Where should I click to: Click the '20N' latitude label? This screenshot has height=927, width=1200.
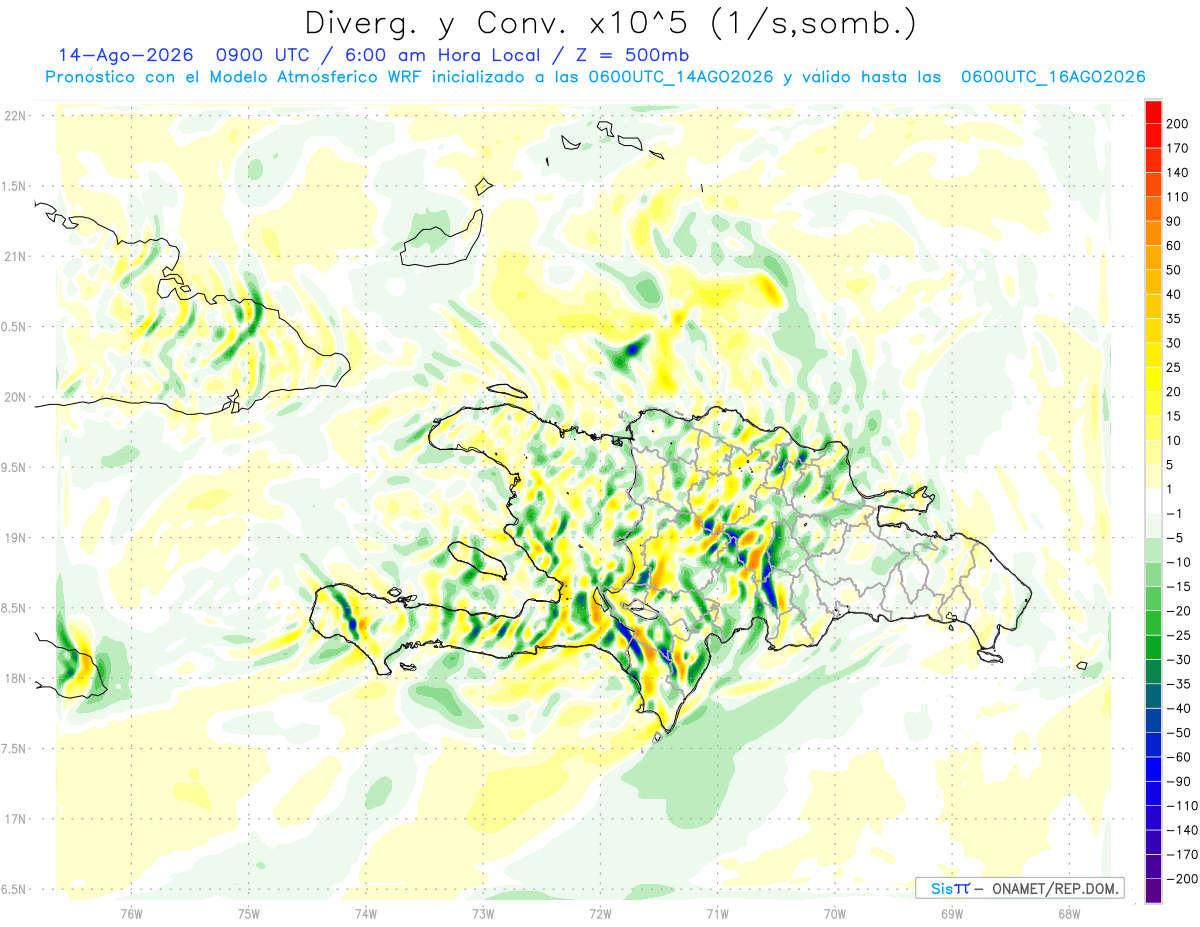click(15, 397)
